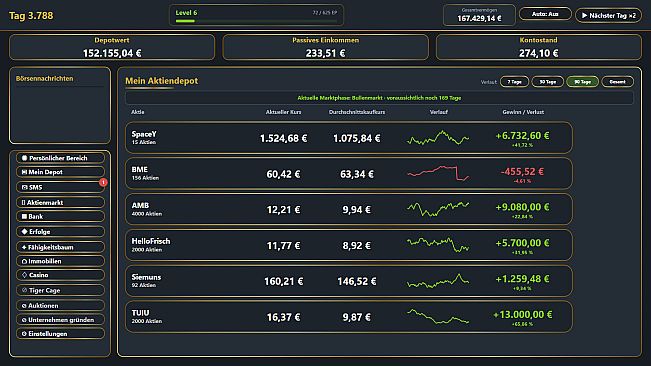Click the HelloFrisch trend sparkline
This screenshot has width=651, height=366.
point(438,245)
